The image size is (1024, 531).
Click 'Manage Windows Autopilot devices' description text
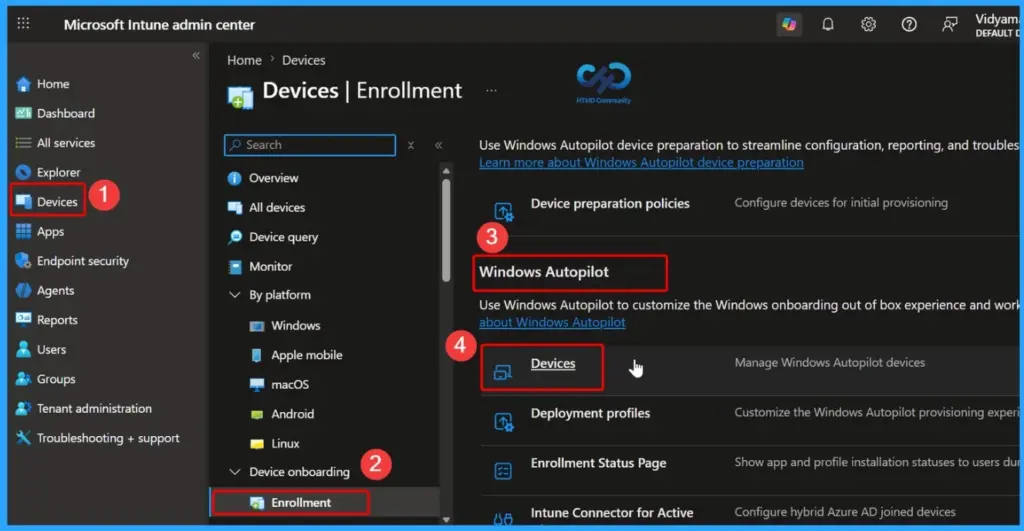coord(829,362)
